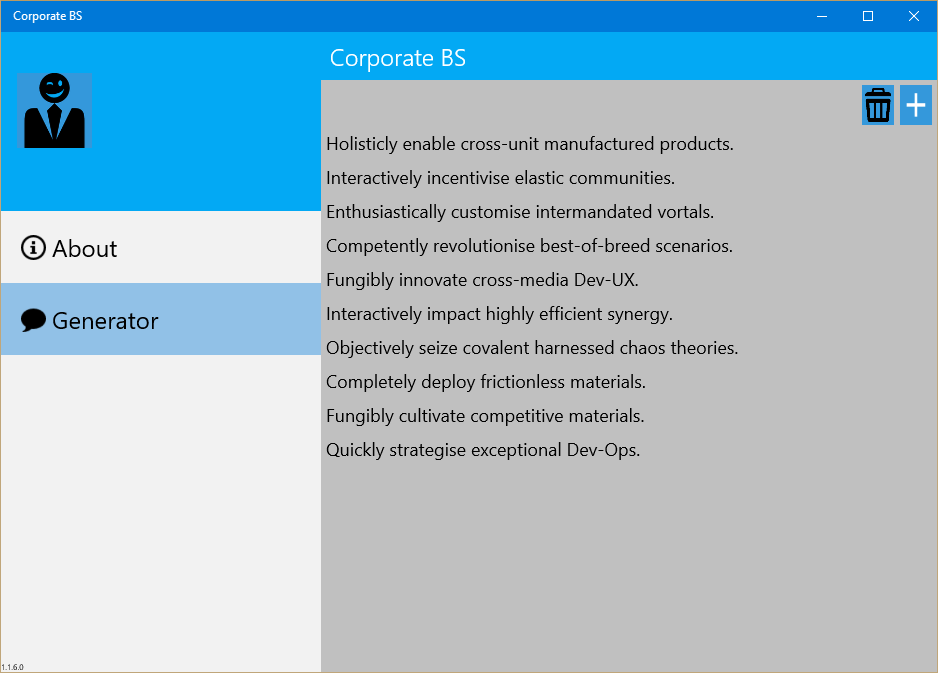The image size is (938, 673).
Task: Select "Completely deploy frictionless materials." entry
Action: [486, 382]
